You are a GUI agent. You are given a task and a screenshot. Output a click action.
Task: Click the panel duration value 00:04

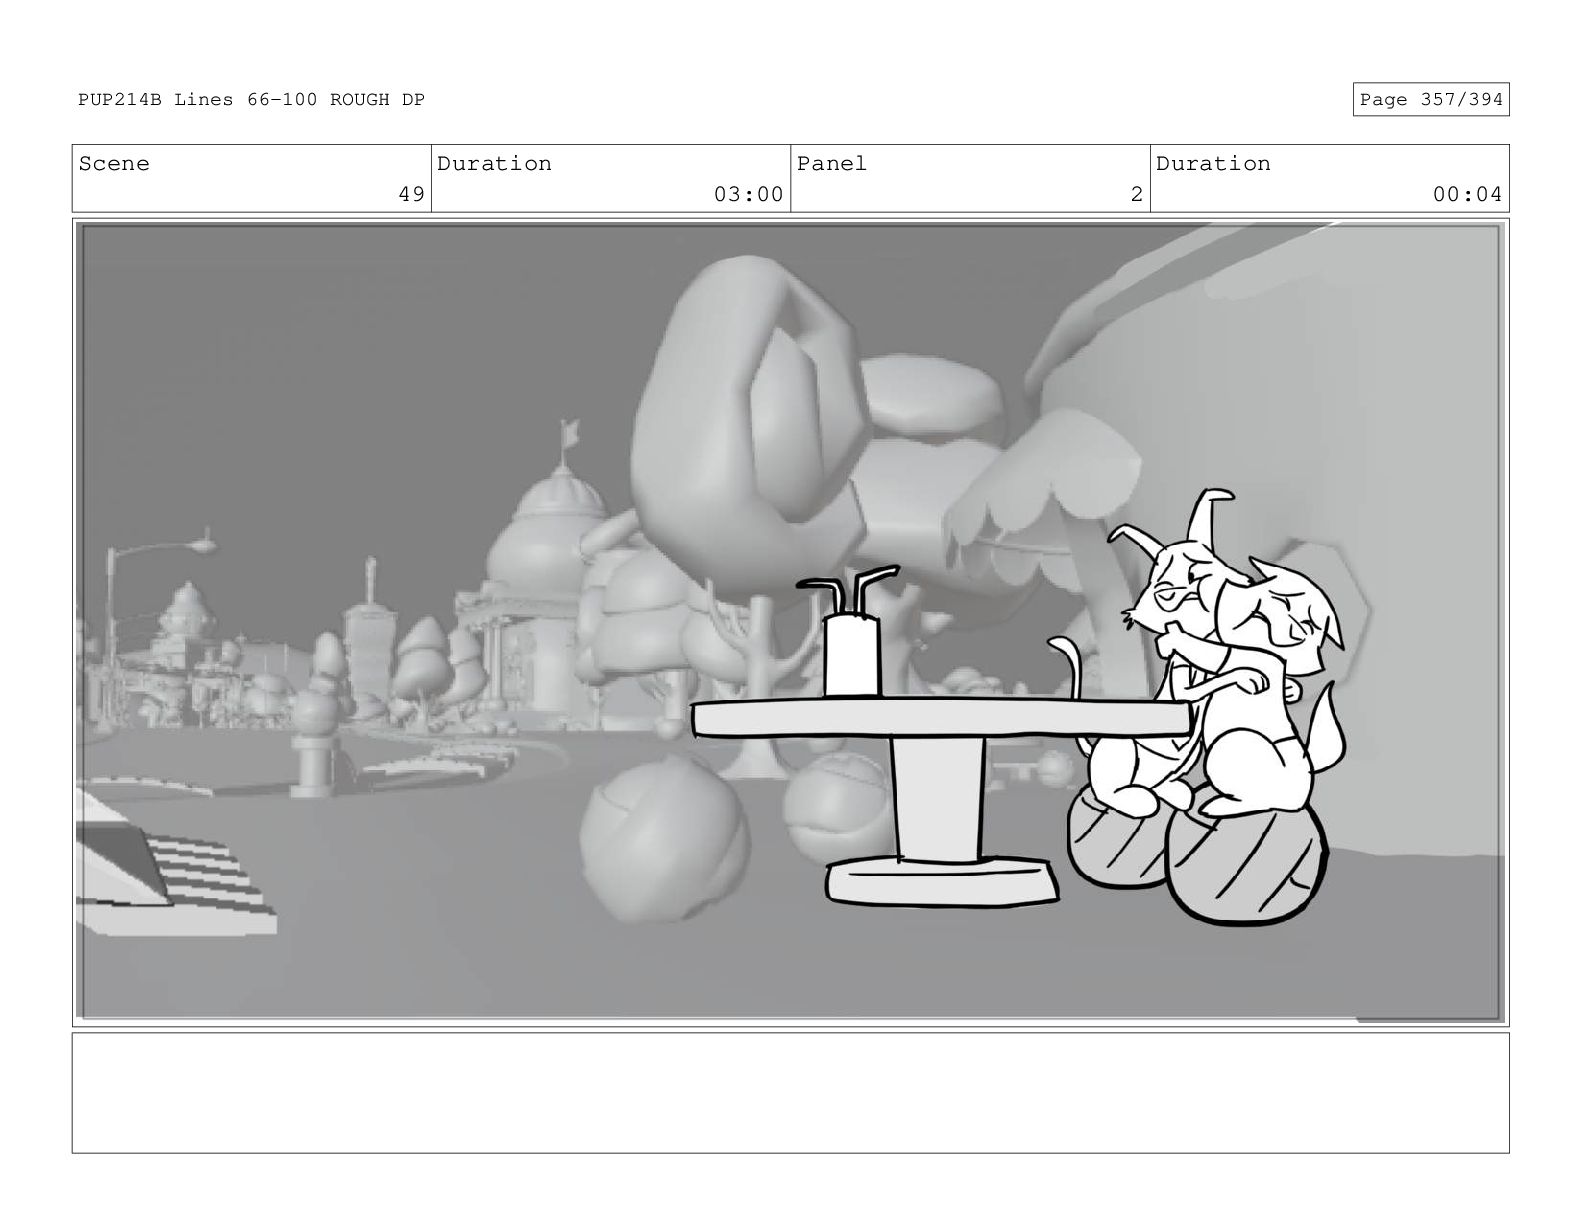(1467, 194)
